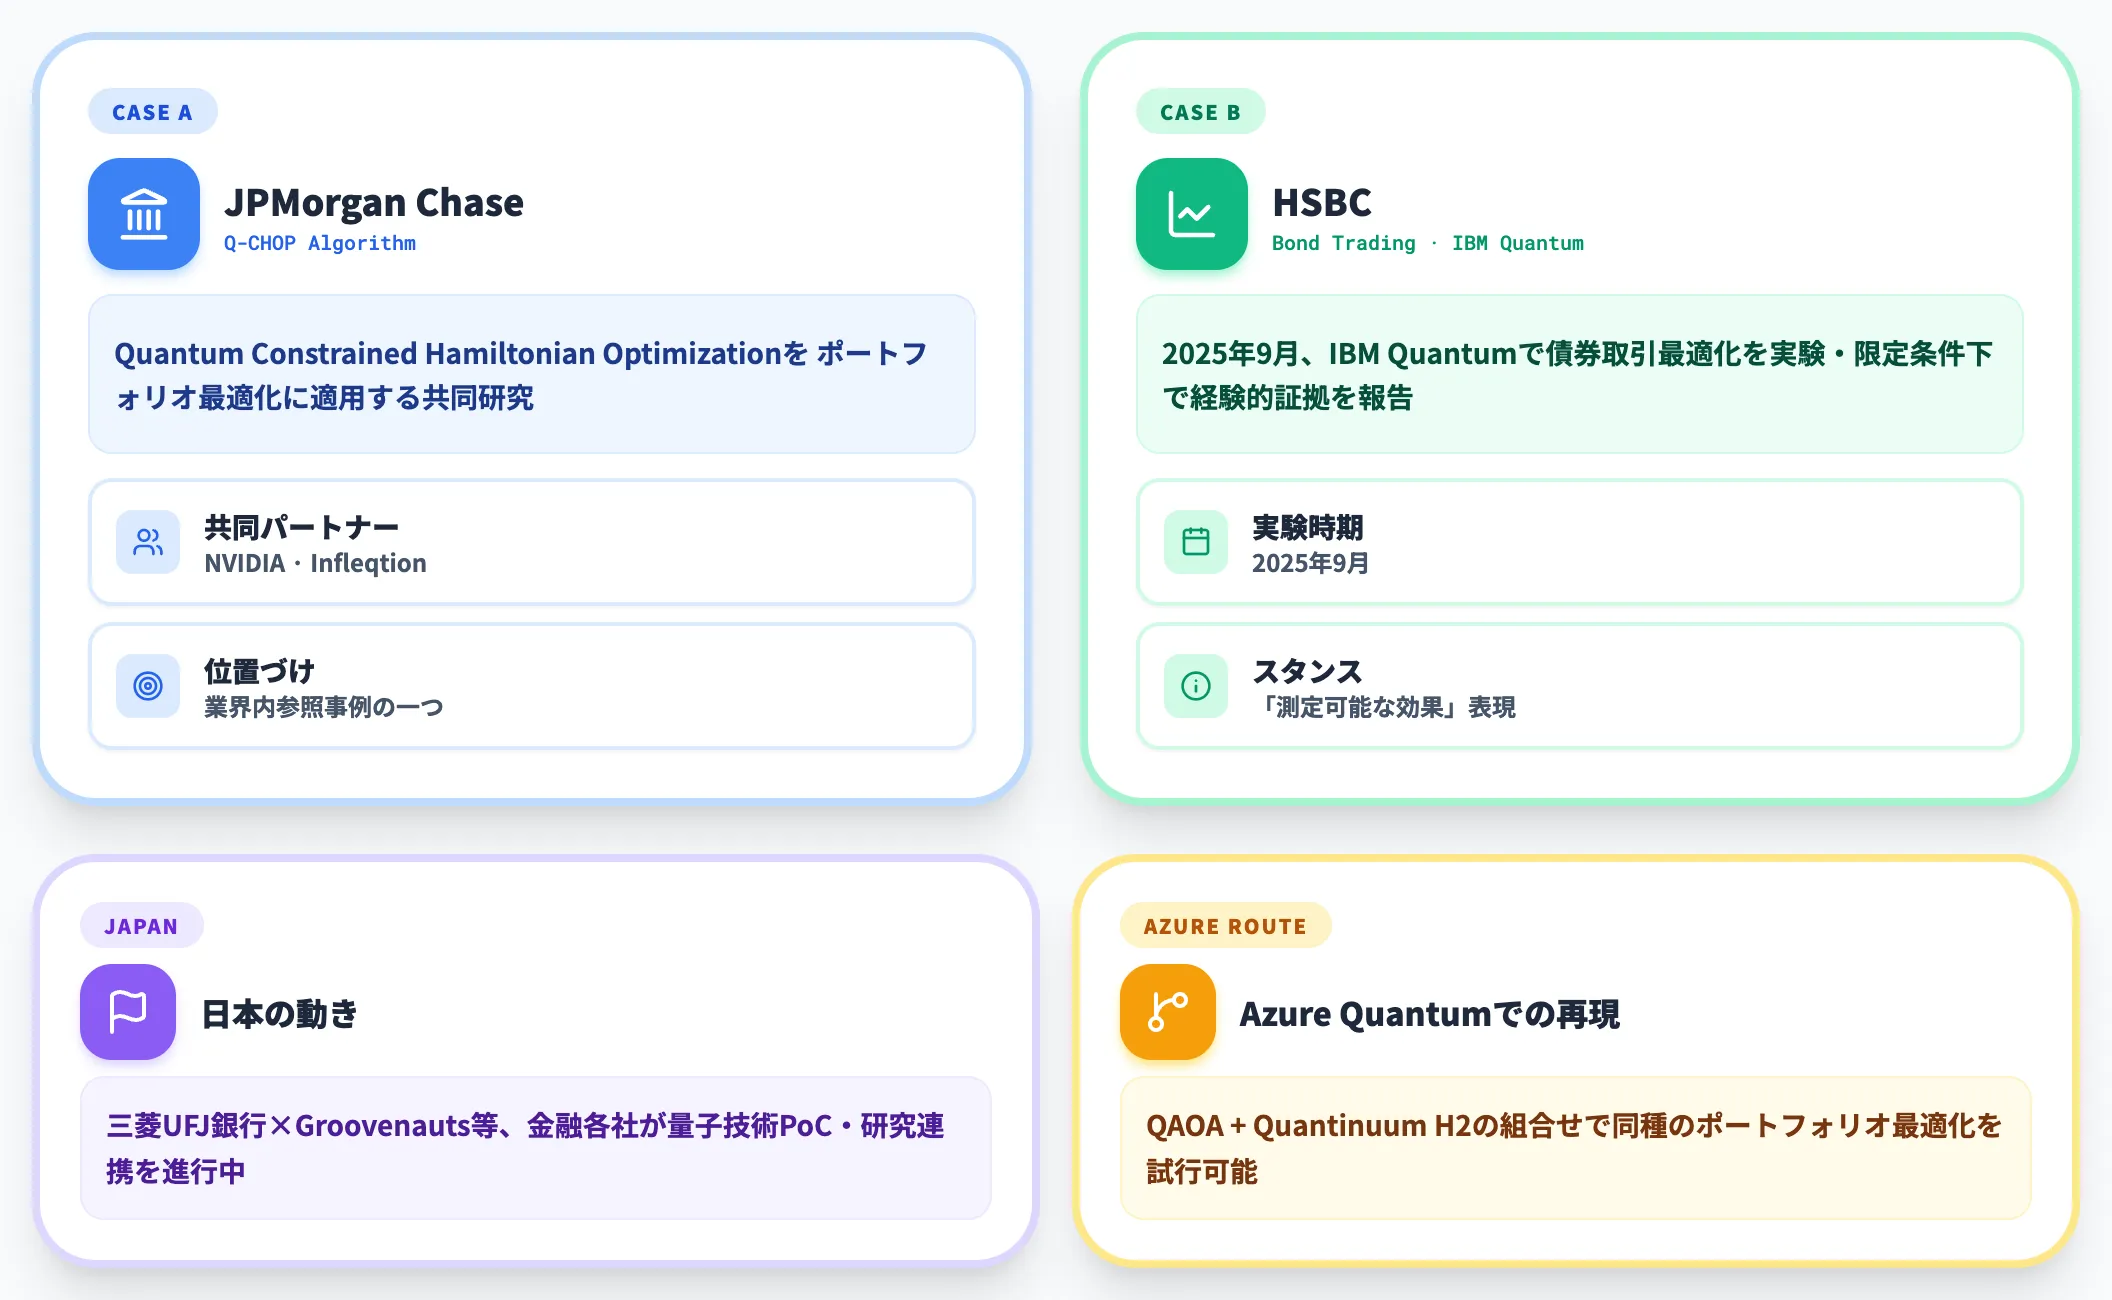Click the Q-CHOP Algorithm subtitle
The height and width of the screenshot is (1300, 2112).
(320, 243)
